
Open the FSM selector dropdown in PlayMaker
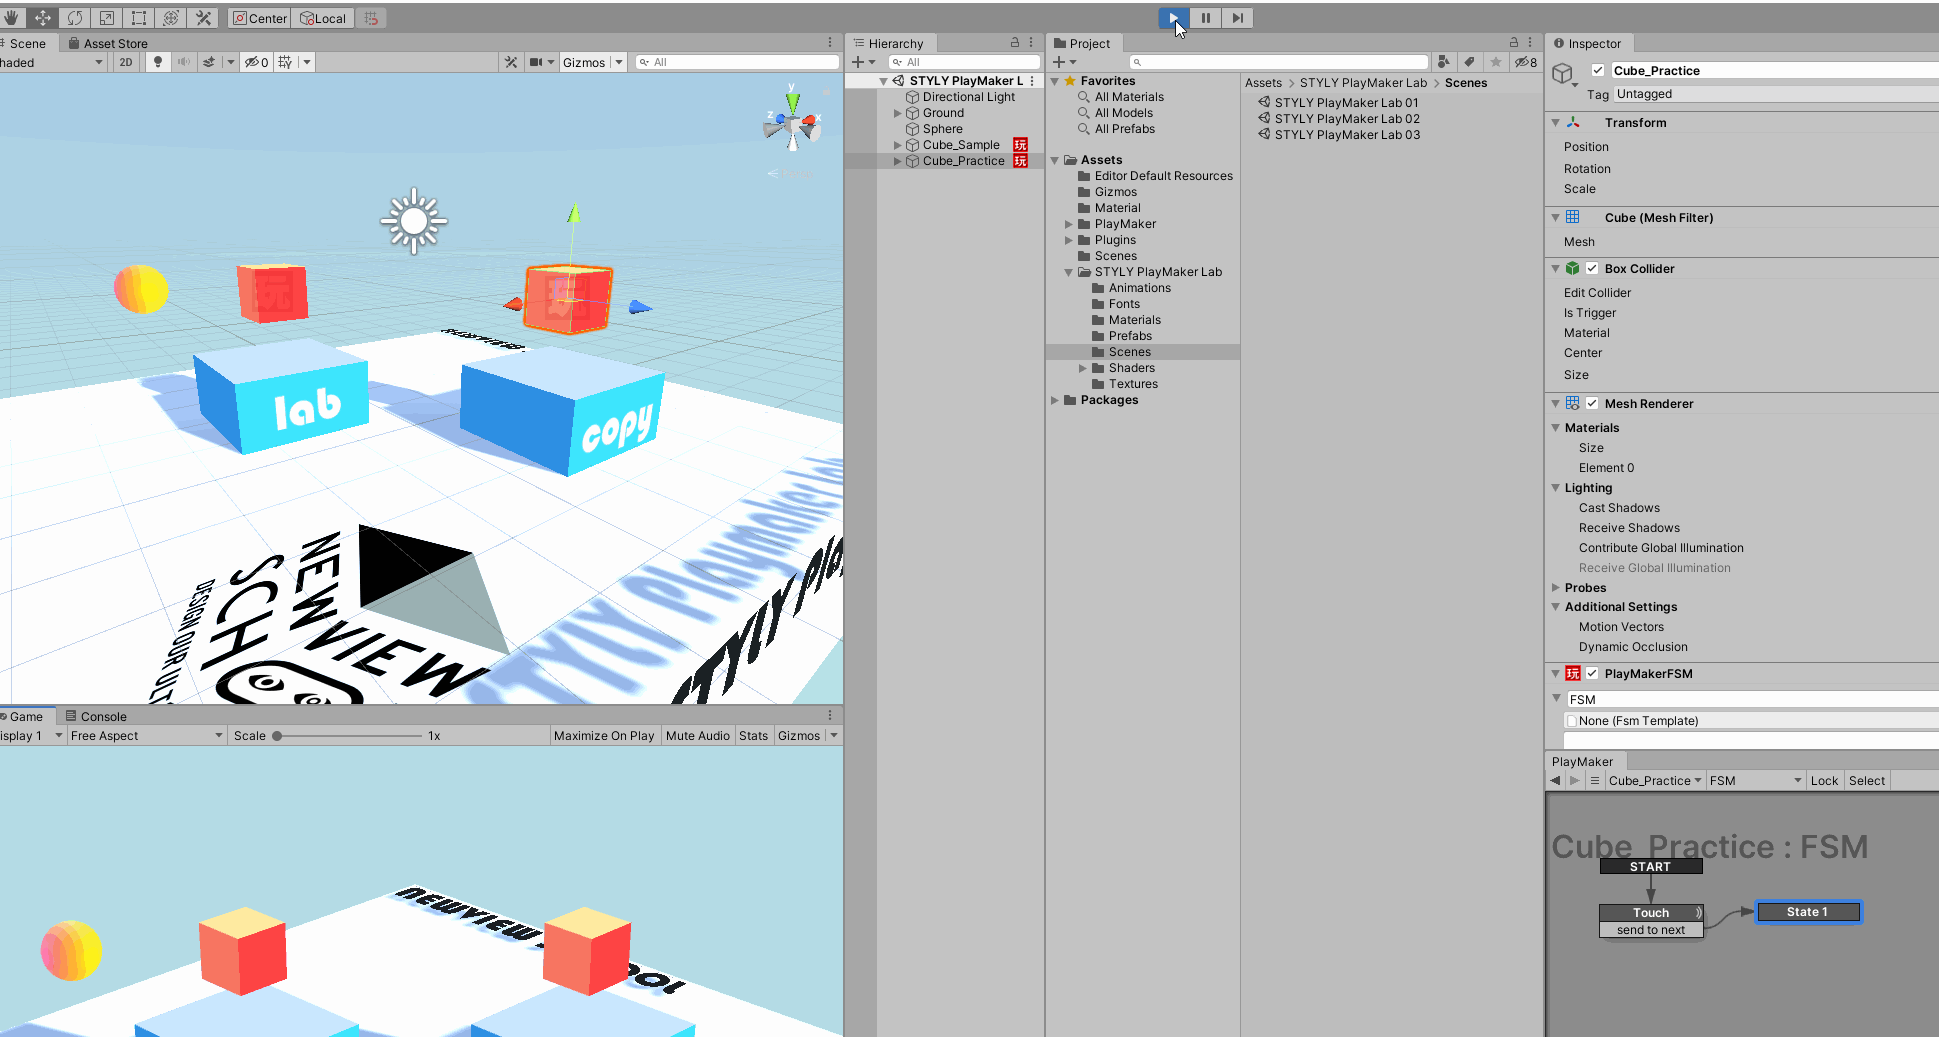click(1755, 780)
